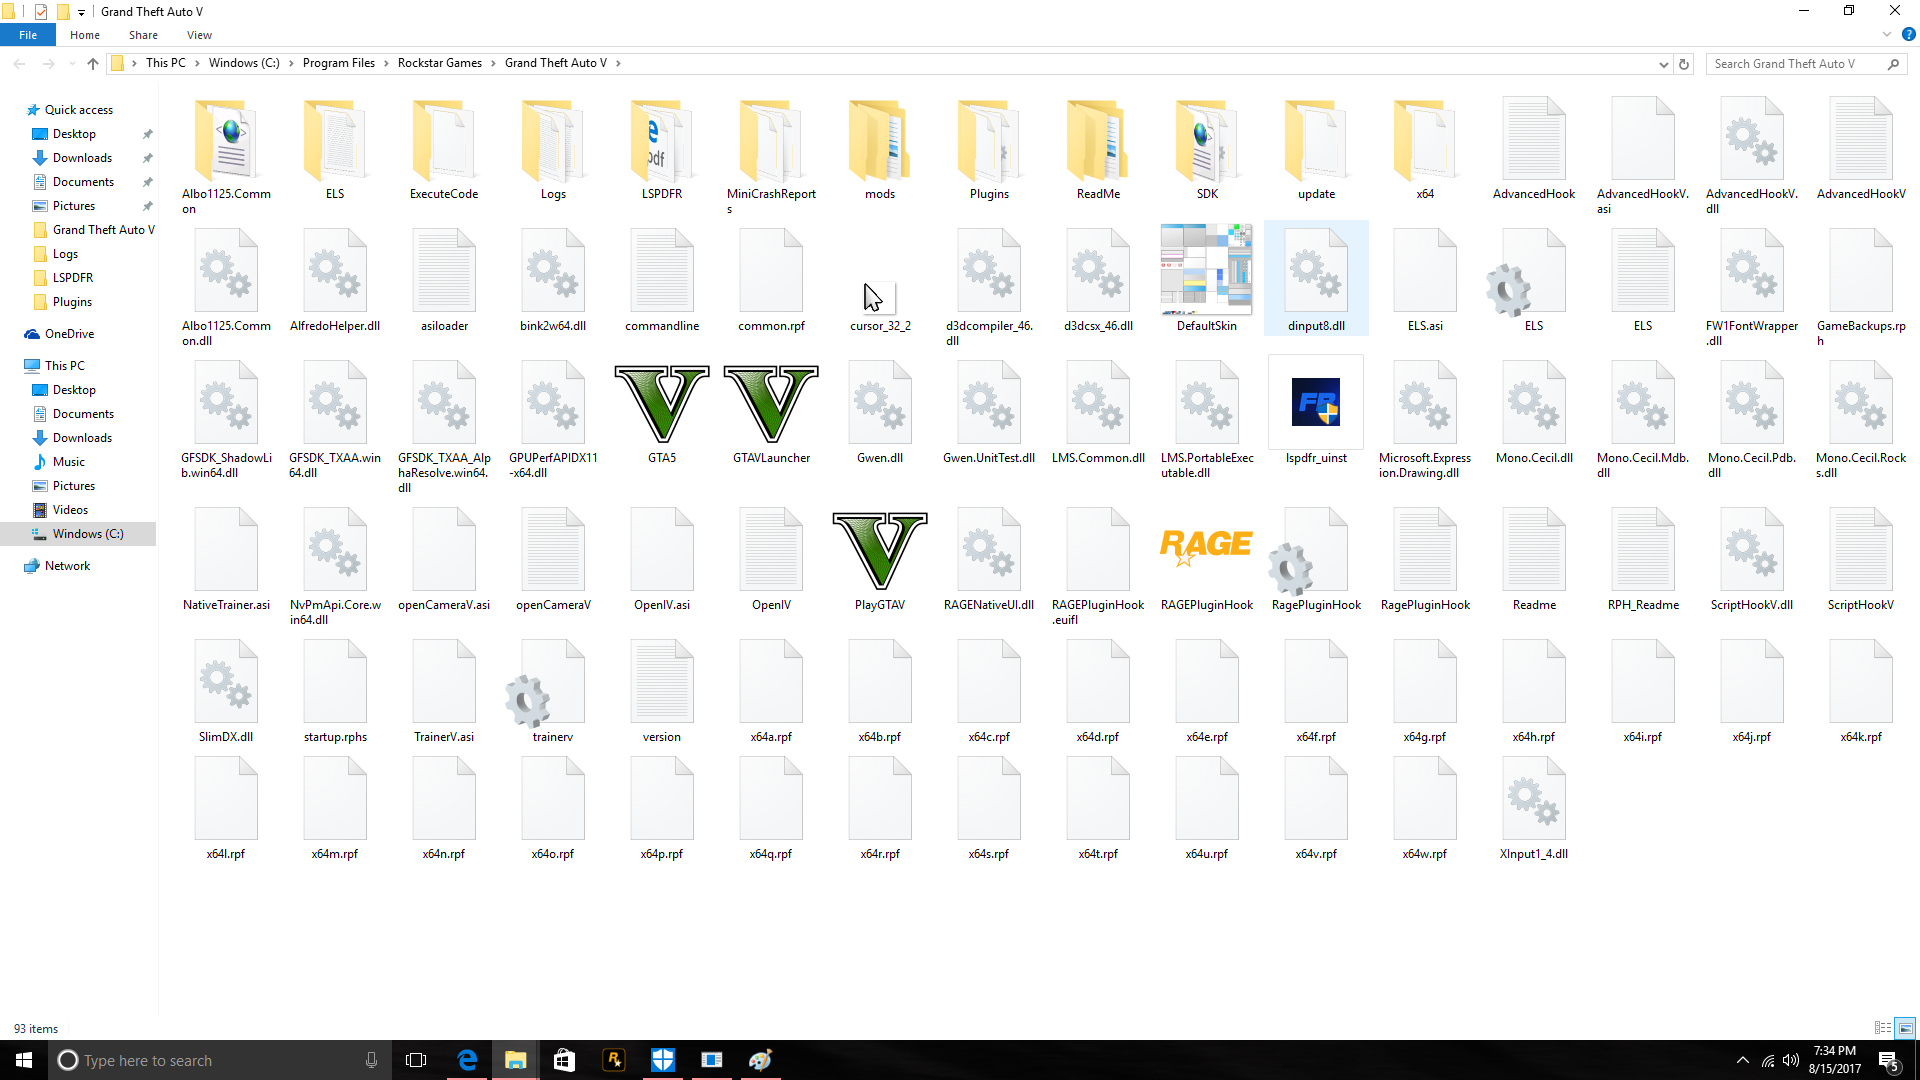Open the View ribbon tab
This screenshot has height=1080, width=1920.
click(x=199, y=35)
